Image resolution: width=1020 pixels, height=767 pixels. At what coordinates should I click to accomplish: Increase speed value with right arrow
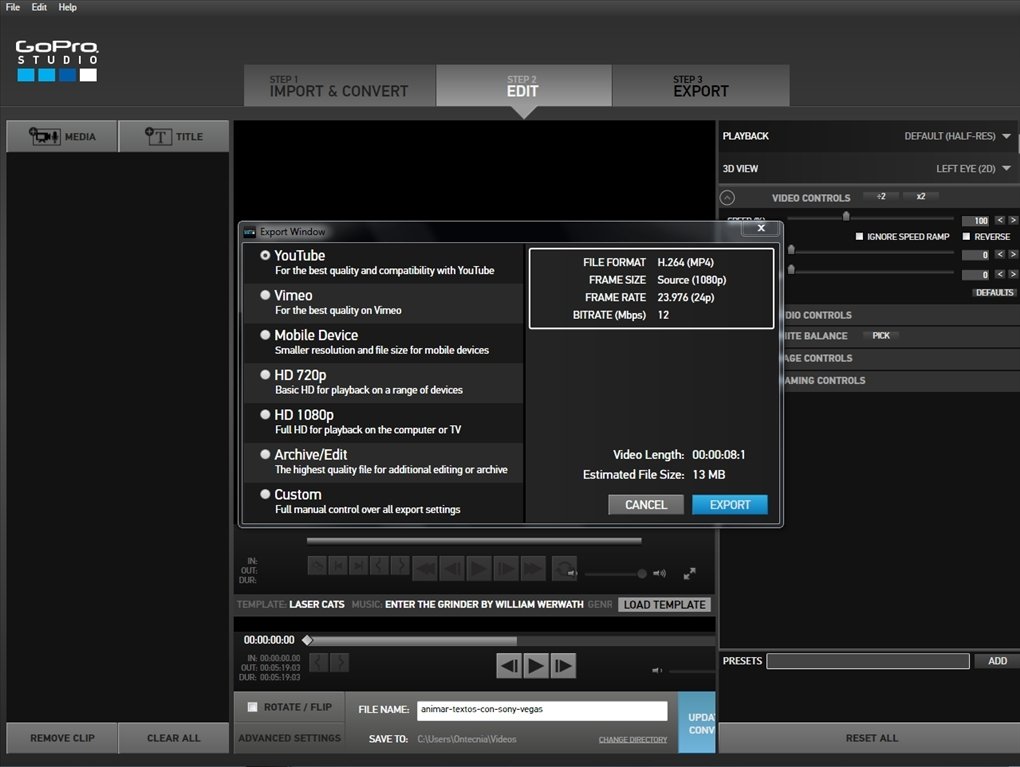coord(1013,221)
